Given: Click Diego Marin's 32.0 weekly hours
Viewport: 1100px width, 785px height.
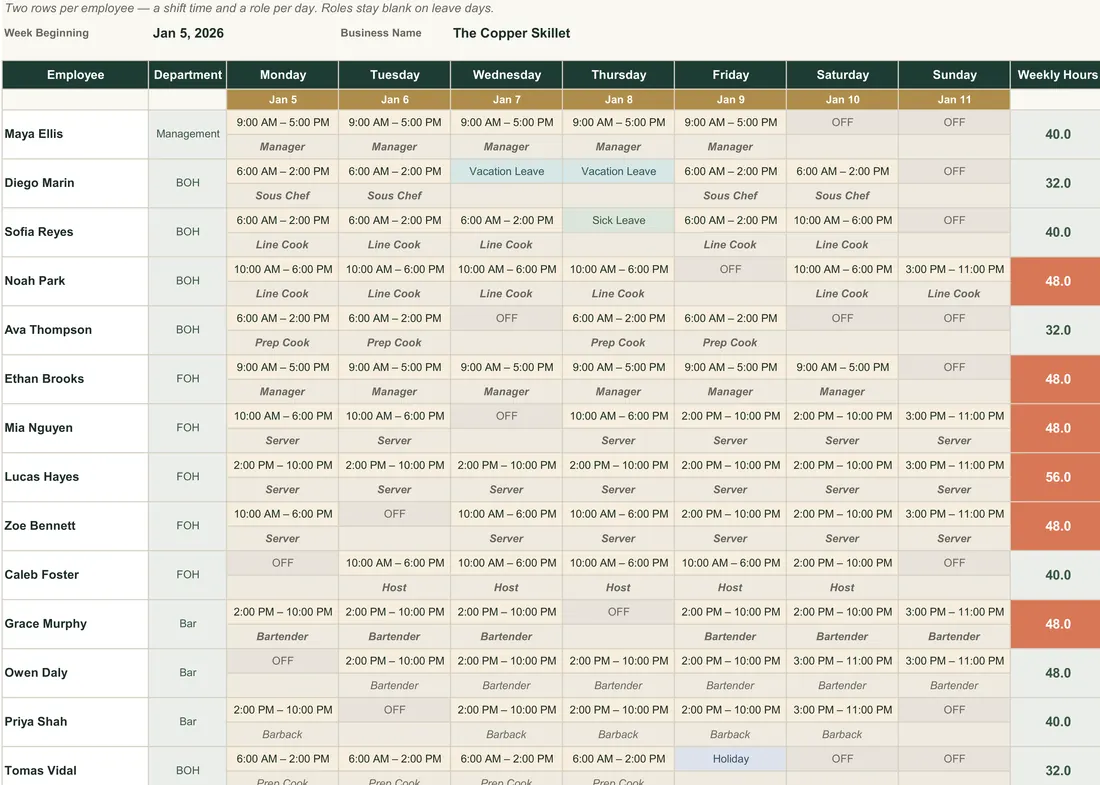Looking at the screenshot, I should 1057,183.
